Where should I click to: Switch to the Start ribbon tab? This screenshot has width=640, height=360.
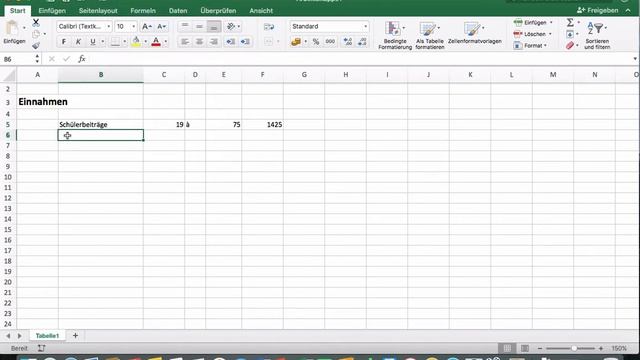tap(18, 11)
